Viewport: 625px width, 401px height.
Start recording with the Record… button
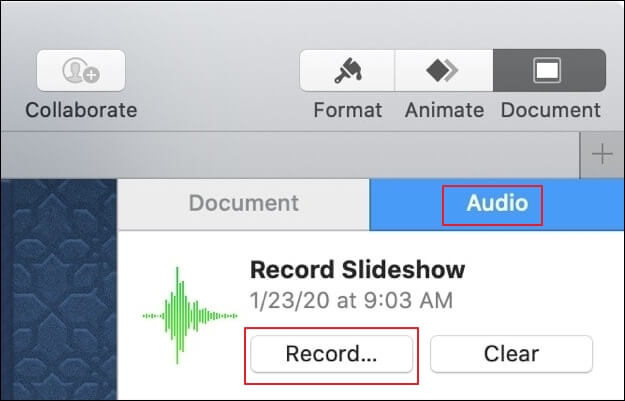(x=332, y=354)
